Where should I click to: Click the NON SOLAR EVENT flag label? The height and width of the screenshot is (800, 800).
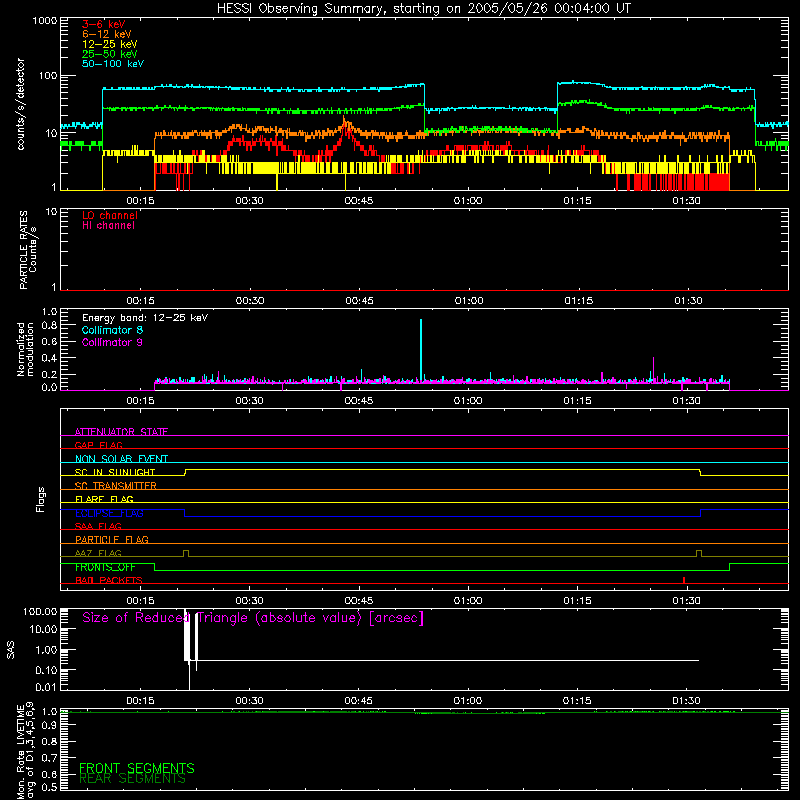[121, 459]
